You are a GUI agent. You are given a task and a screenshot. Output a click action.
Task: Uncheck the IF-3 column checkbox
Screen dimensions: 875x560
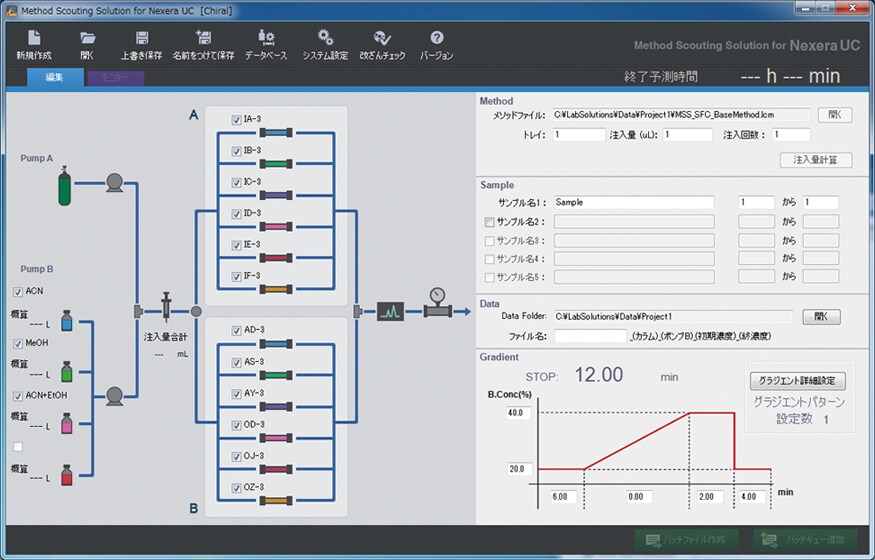pos(236,276)
